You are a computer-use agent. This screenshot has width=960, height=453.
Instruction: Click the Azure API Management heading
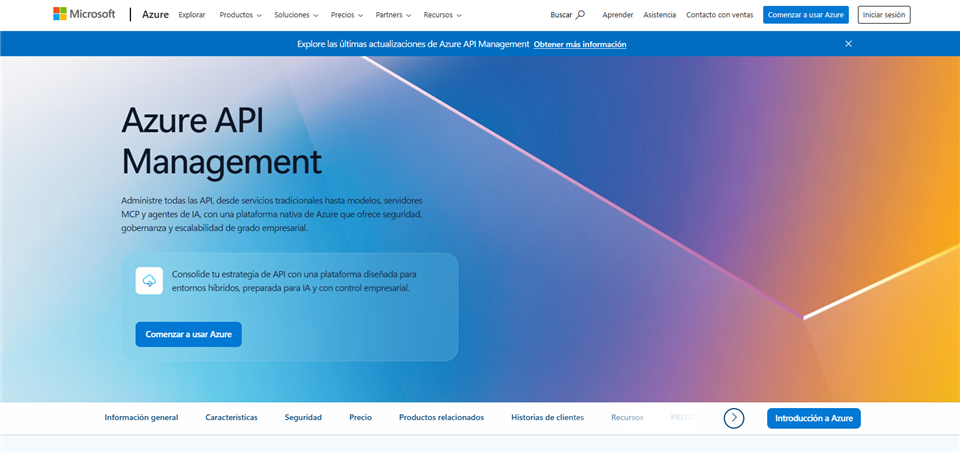tap(221, 141)
